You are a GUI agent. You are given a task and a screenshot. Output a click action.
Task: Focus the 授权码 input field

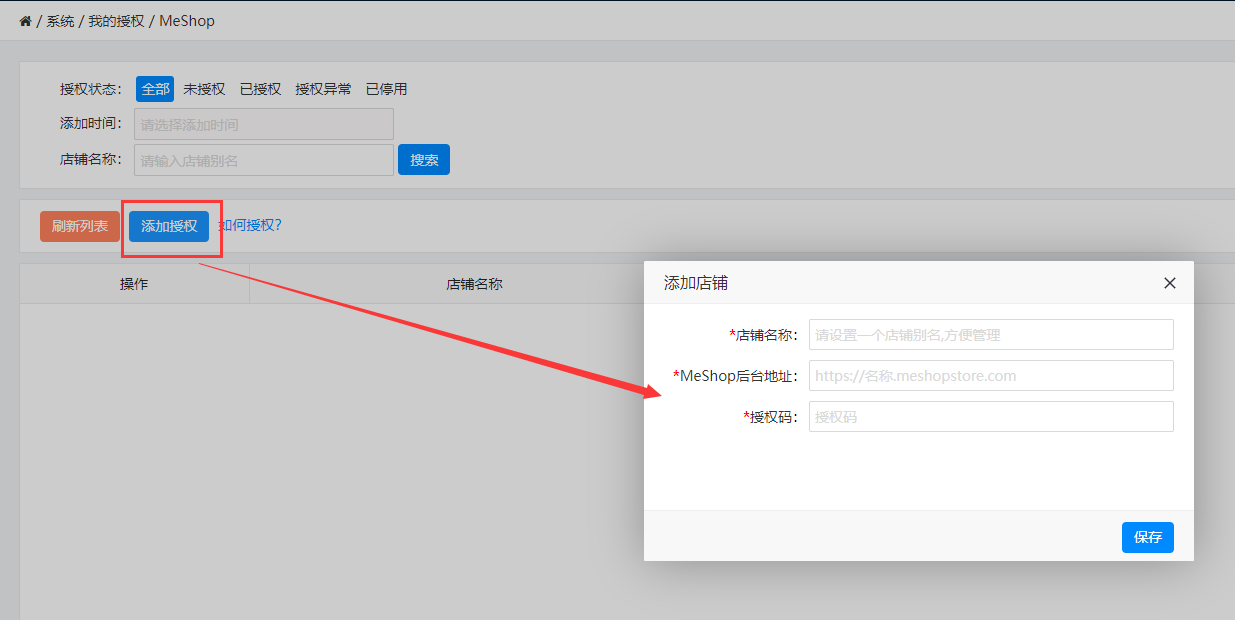click(x=991, y=417)
